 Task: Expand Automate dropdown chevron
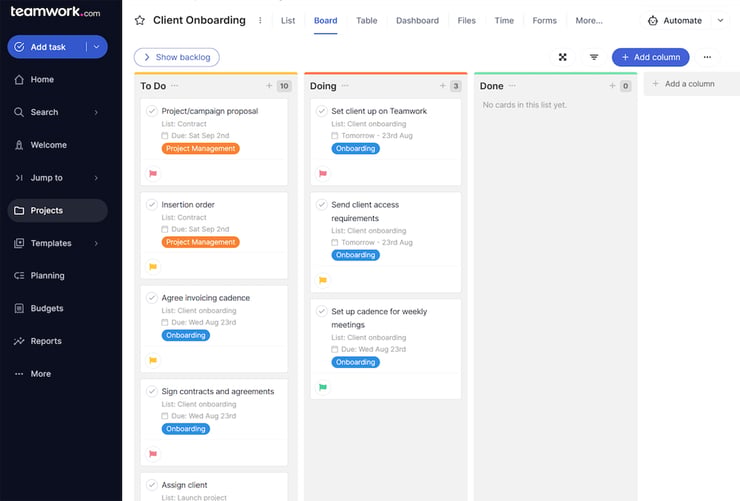pyautogui.click(x=720, y=20)
